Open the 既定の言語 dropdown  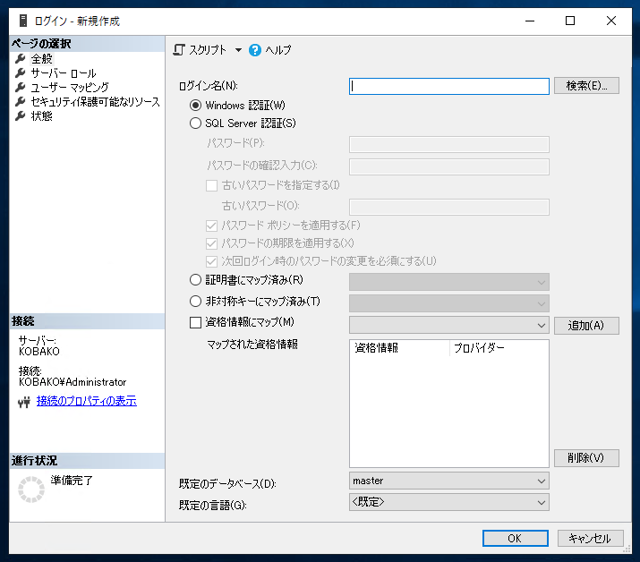pos(449,502)
